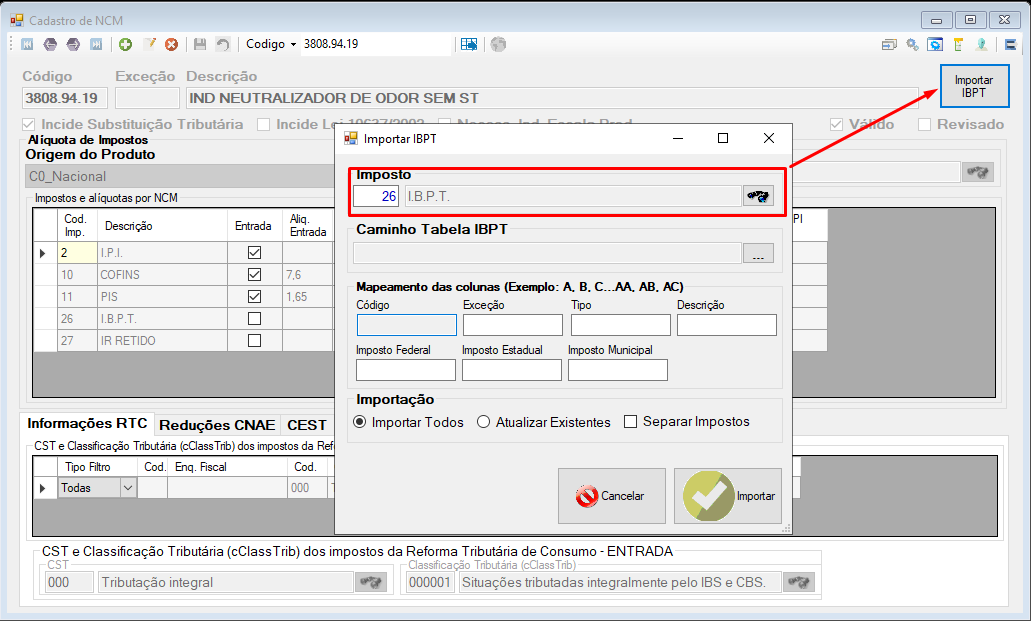Open the Codigo search field dropdown
1031x621 pixels.
tap(293, 44)
